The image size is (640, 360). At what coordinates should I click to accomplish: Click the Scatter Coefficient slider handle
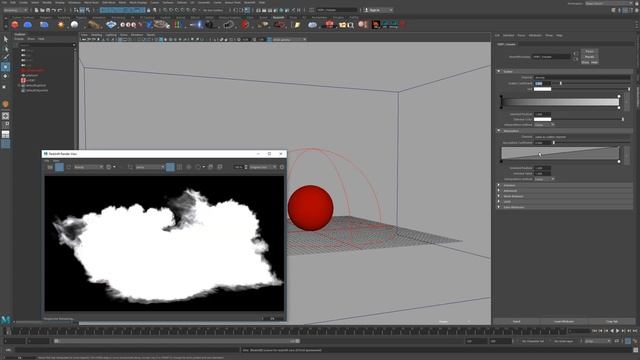click(x=560, y=83)
